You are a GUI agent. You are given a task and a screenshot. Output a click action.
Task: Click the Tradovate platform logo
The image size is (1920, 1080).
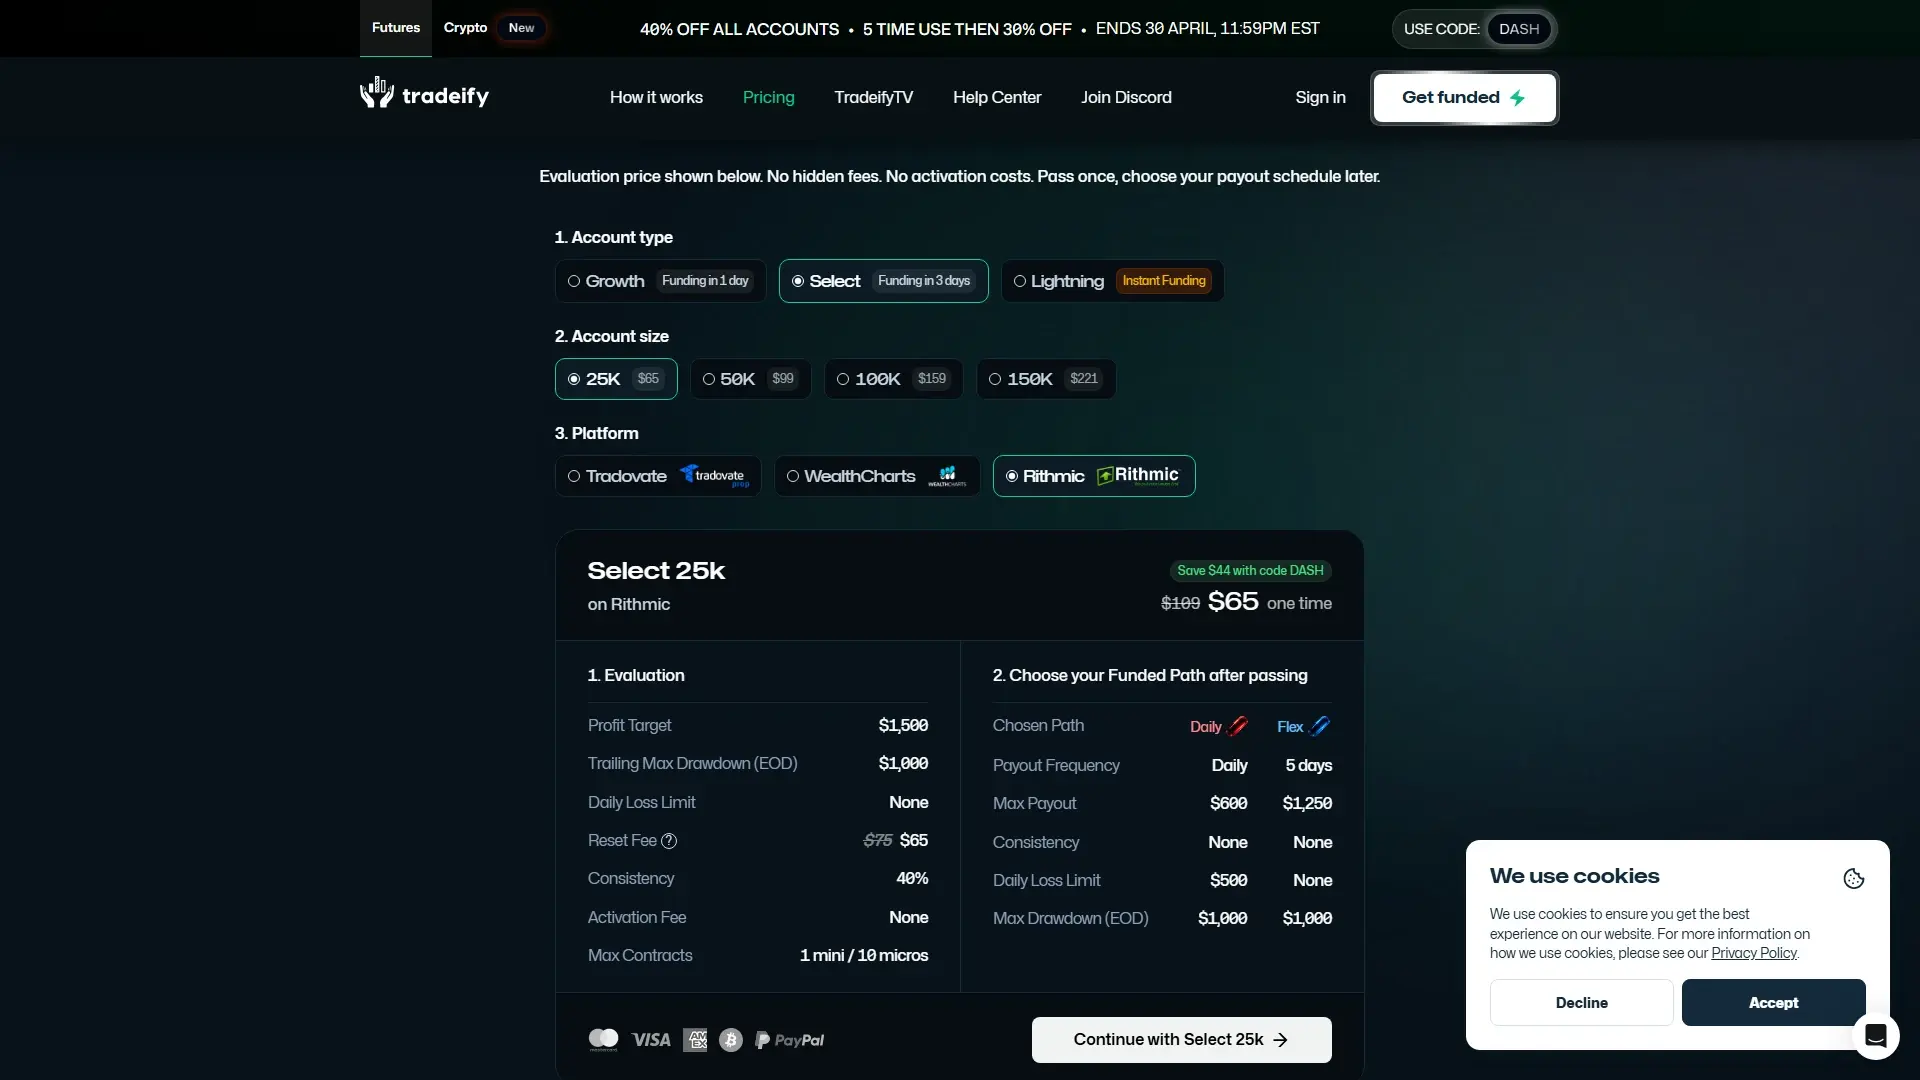[x=714, y=476]
